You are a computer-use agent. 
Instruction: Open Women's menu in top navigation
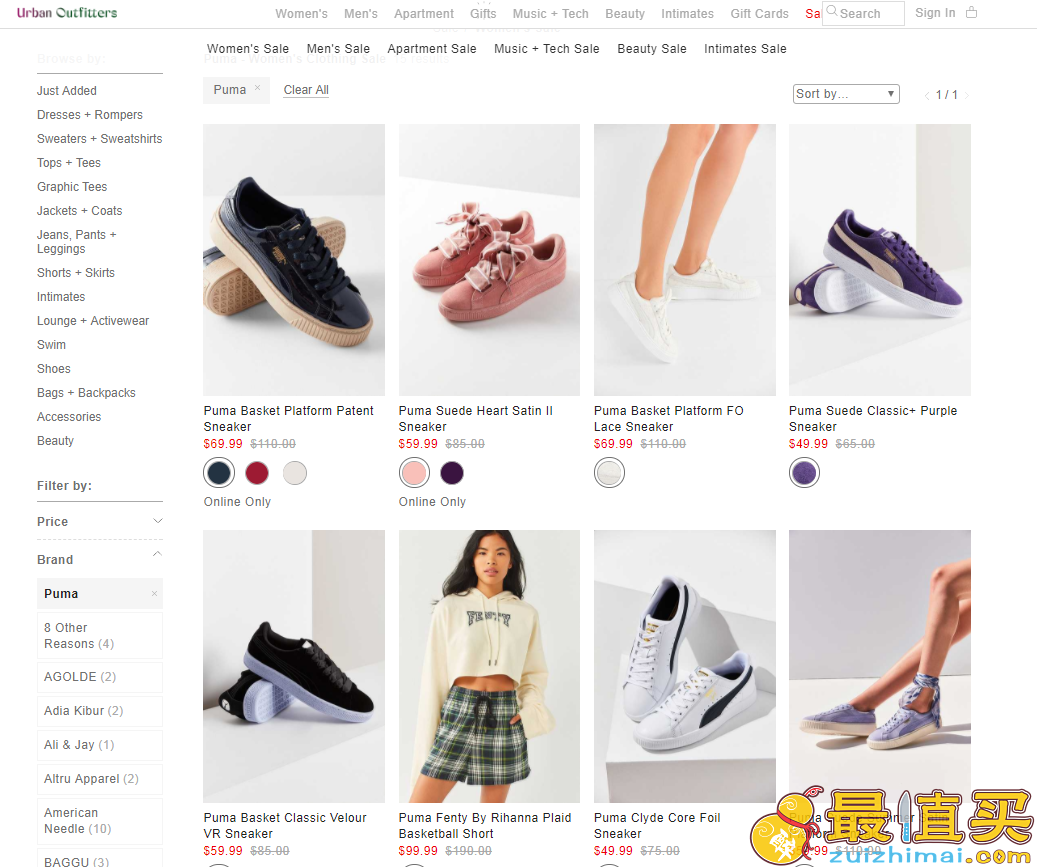[x=302, y=14]
